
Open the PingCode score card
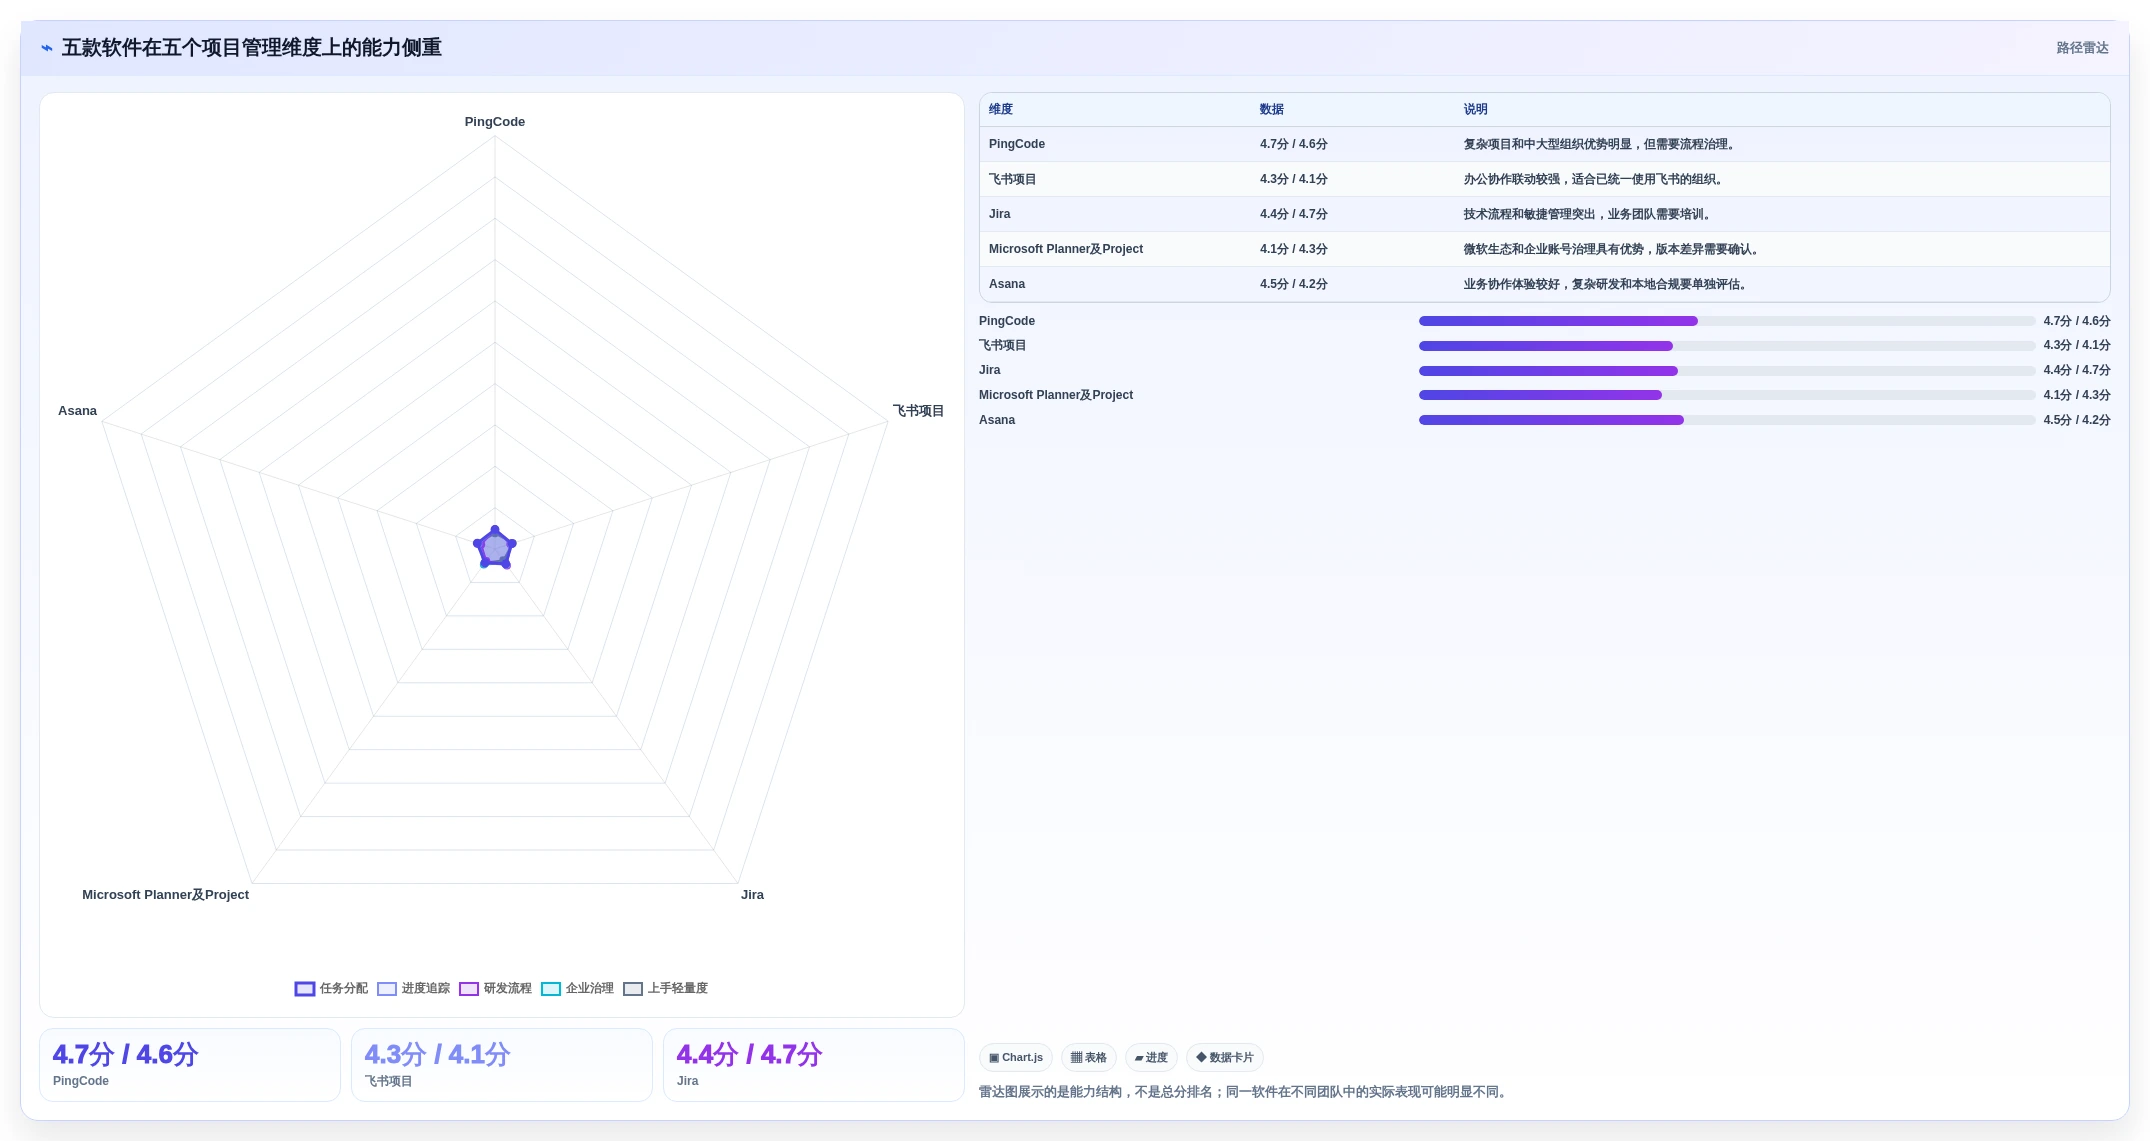point(190,1065)
